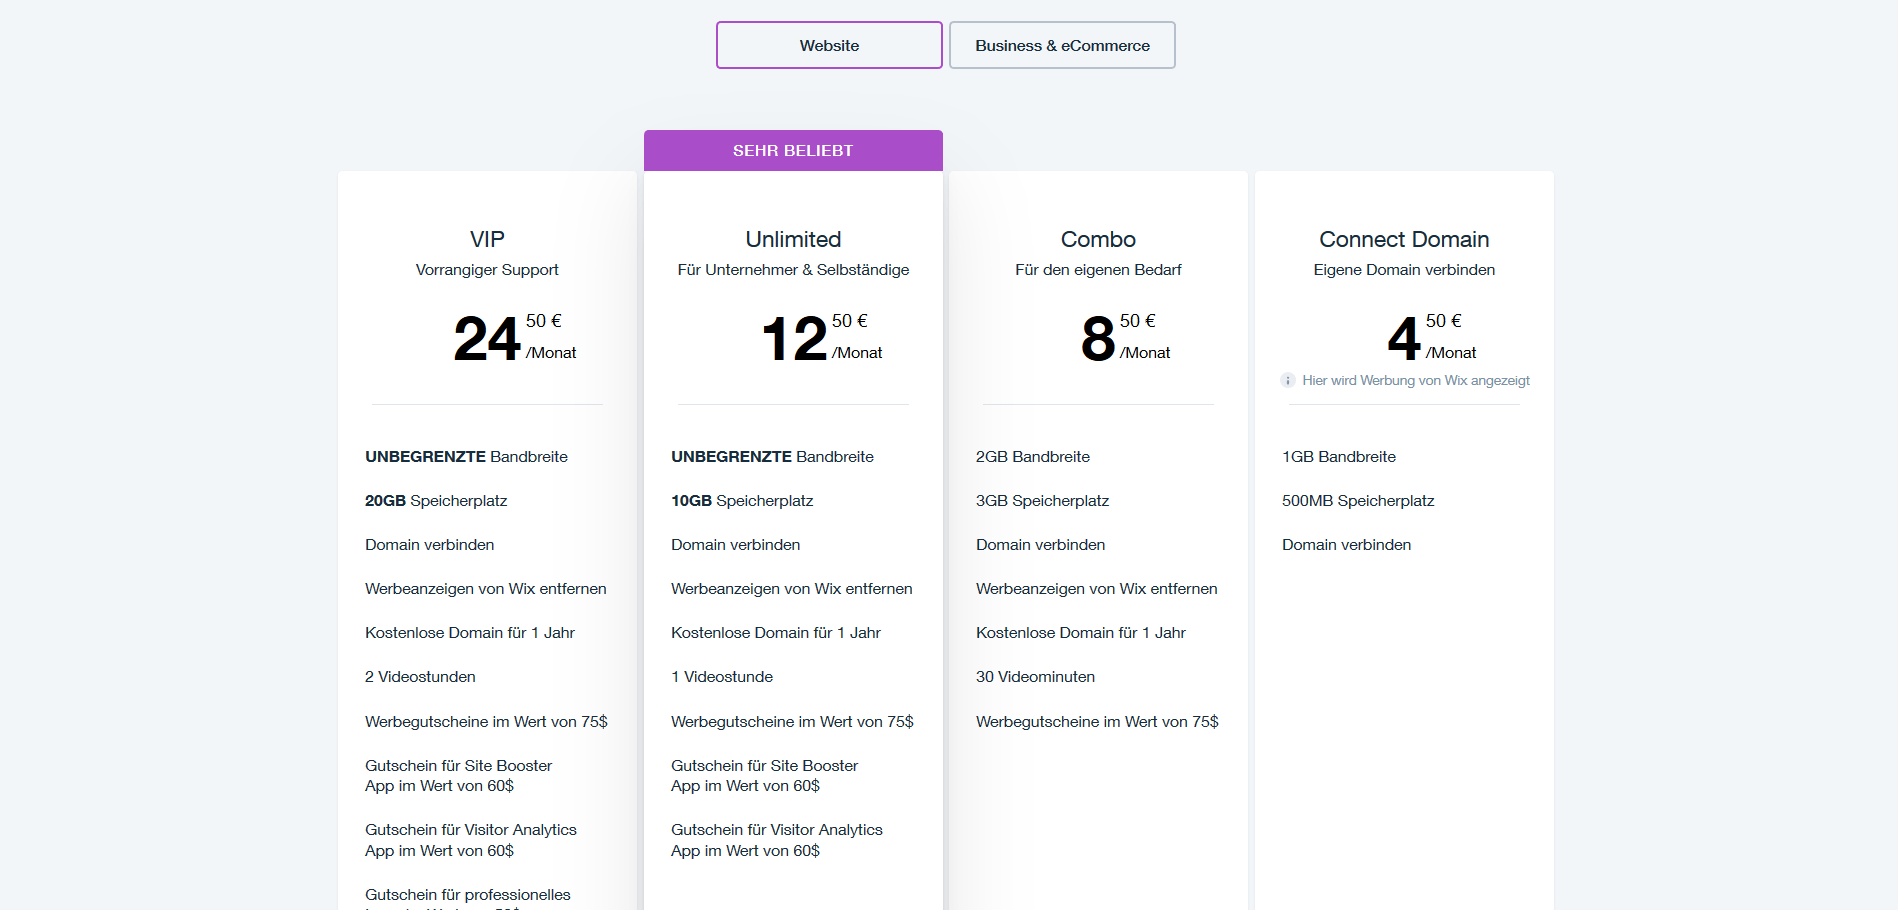
Task: Switch to Business & eCommerce tab
Action: [x=1062, y=45]
